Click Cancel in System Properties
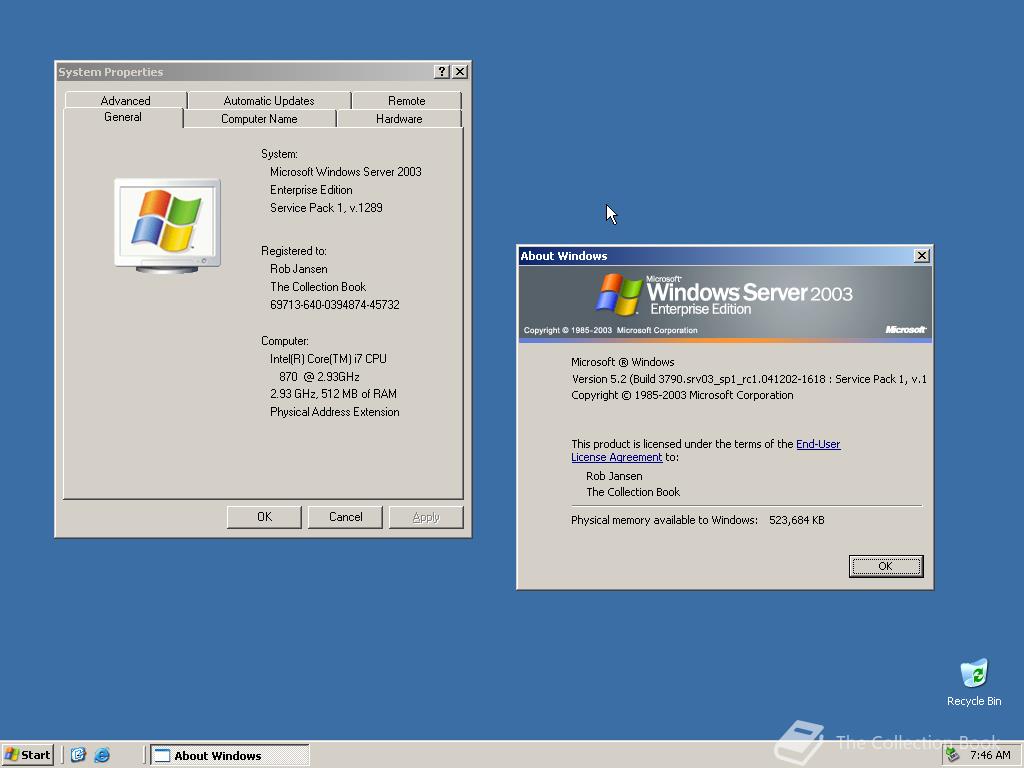 pyautogui.click(x=345, y=517)
